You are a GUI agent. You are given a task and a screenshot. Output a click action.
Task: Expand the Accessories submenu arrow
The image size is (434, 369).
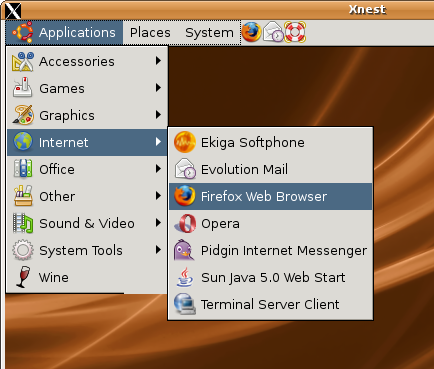pyautogui.click(x=158, y=61)
